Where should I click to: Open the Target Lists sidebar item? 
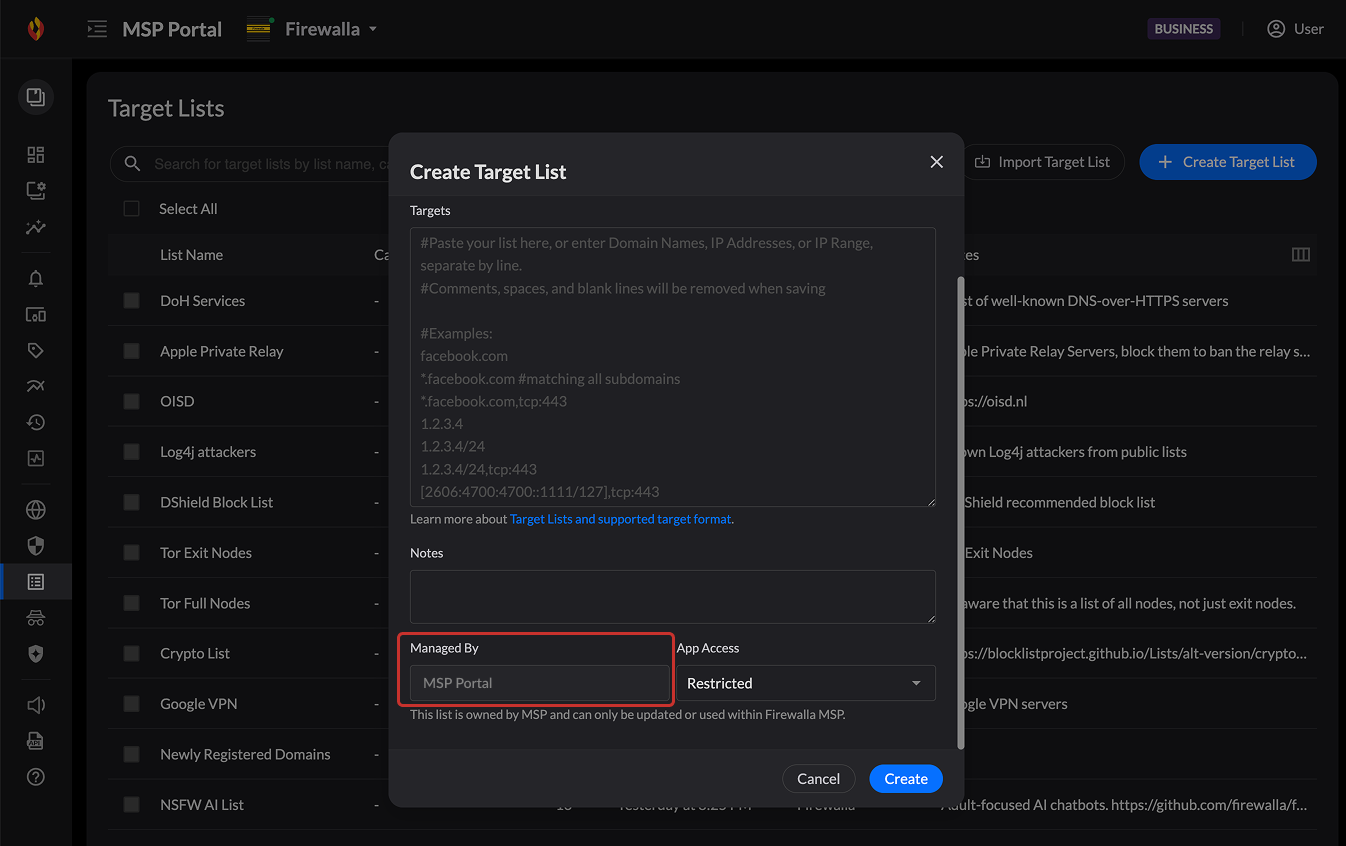(36, 581)
